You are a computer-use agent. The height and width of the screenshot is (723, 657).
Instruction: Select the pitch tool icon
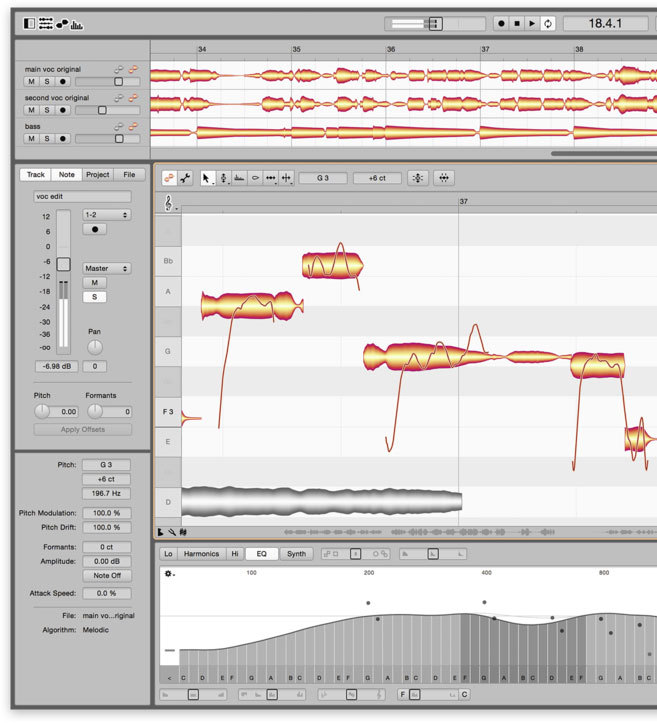(224, 178)
